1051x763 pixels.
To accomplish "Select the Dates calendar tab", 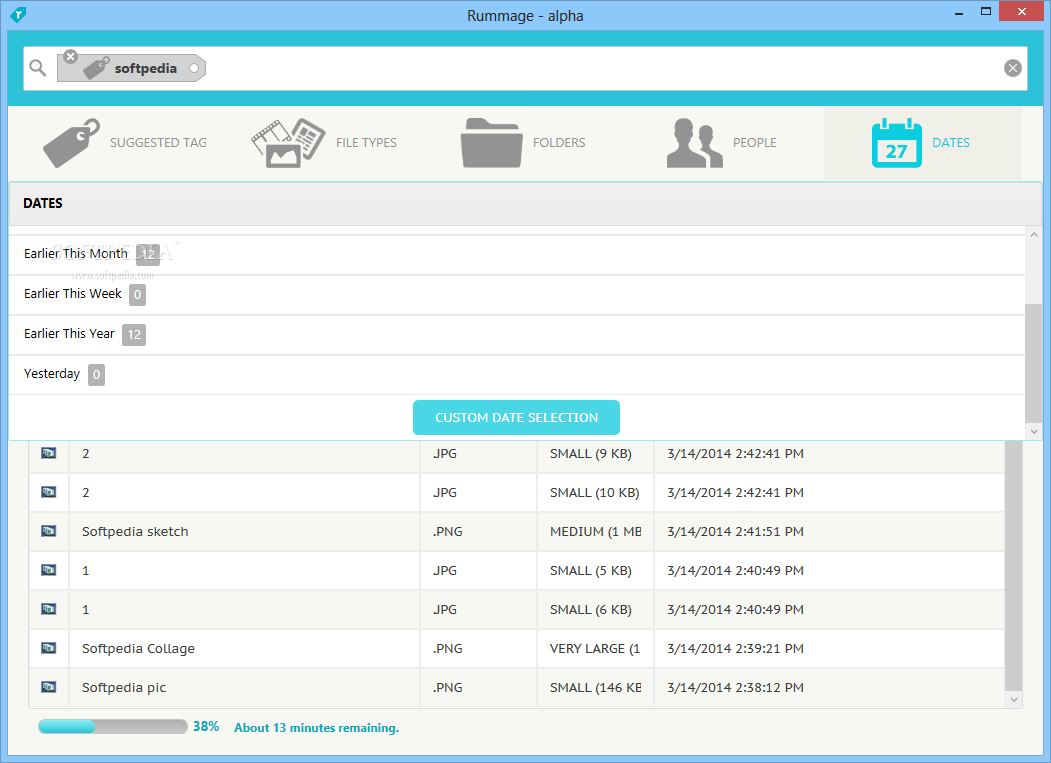I will pyautogui.click(x=921, y=143).
